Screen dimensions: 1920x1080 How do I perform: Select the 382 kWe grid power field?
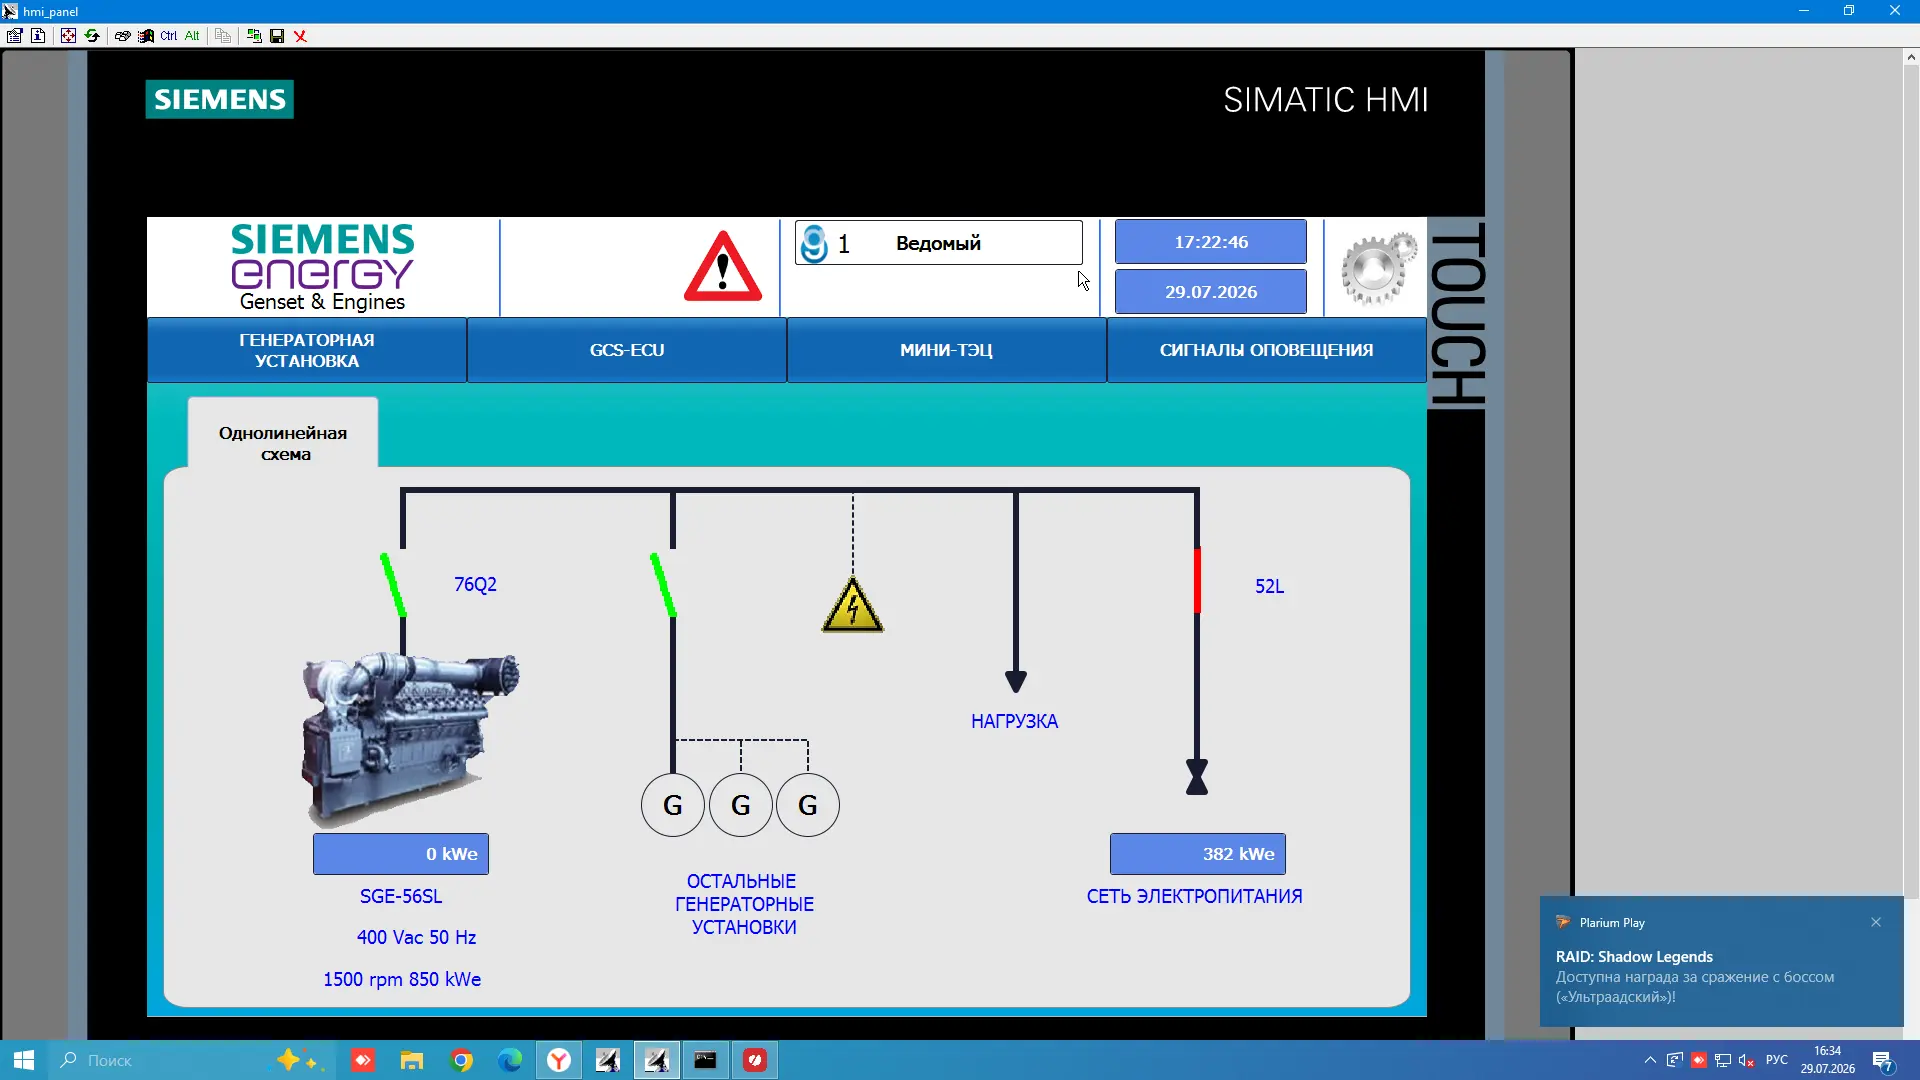tap(1198, 854)
